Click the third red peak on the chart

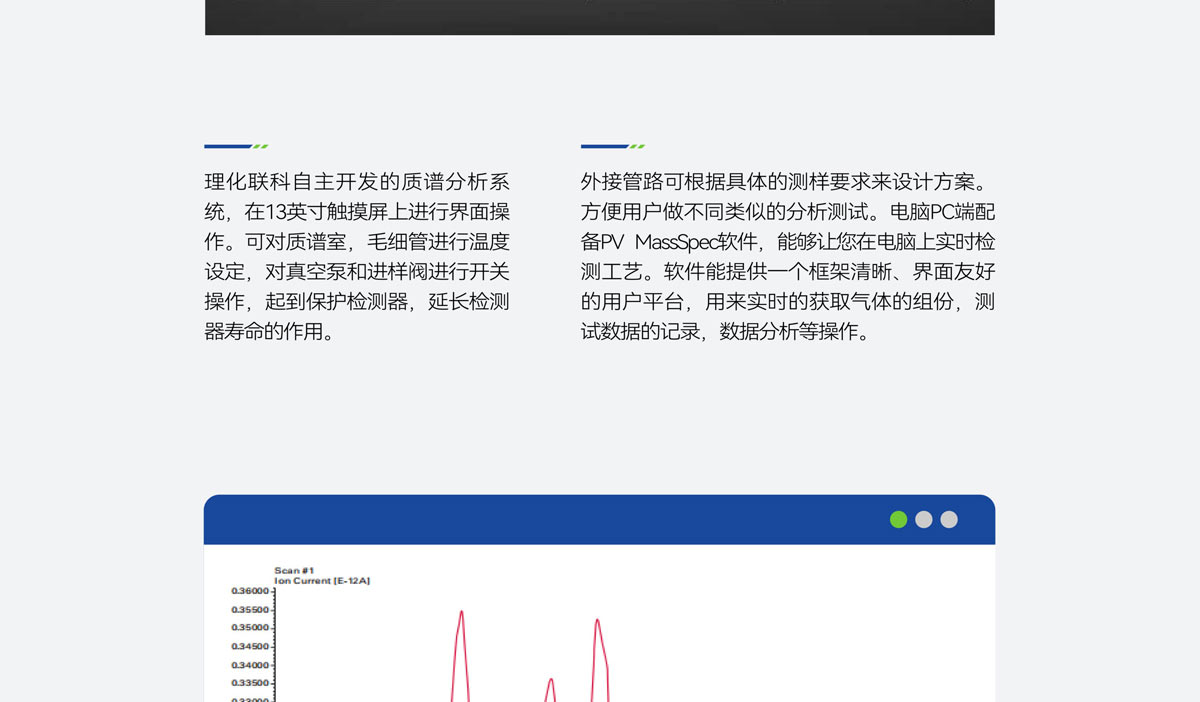(597, 622)
